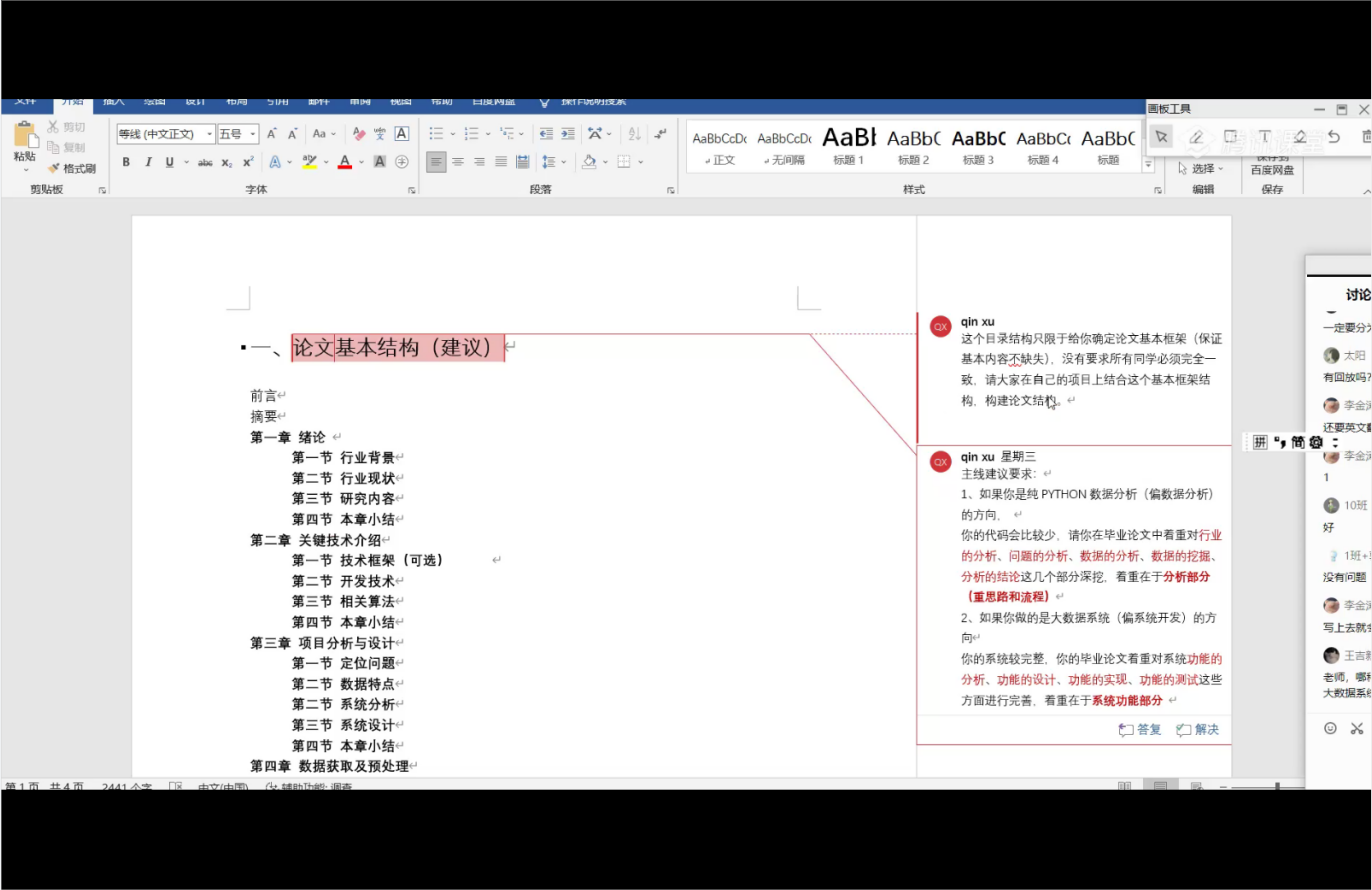Toggle bold formatting in the font group
1372x890 pixels.
click(126, 162)
